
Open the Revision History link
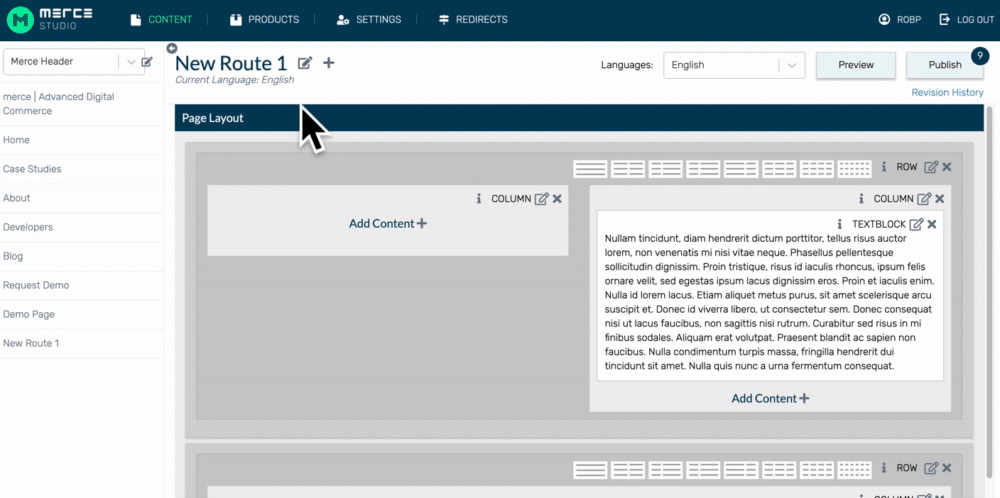(947, 92)
